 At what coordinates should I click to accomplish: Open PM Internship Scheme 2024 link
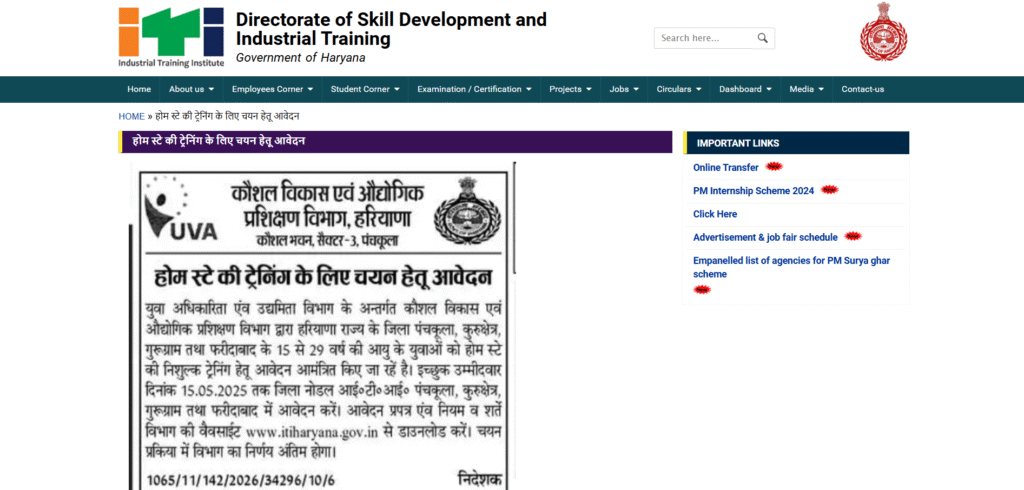click(x=753, y=190)
